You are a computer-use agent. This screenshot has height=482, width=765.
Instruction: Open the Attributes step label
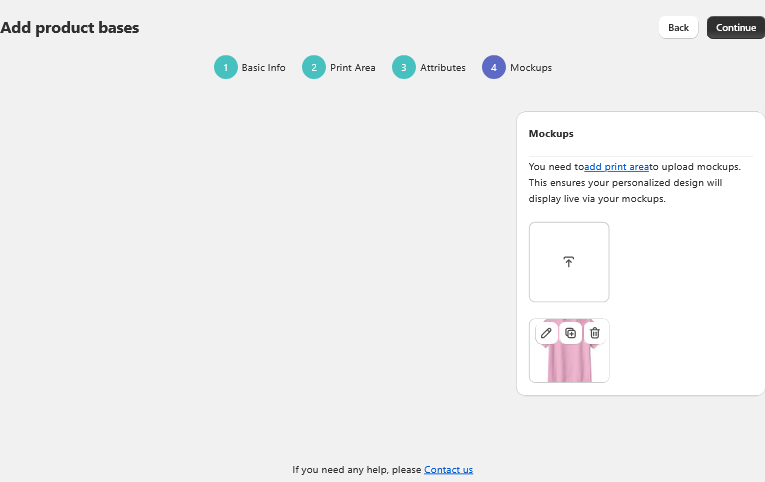(442, 68)
